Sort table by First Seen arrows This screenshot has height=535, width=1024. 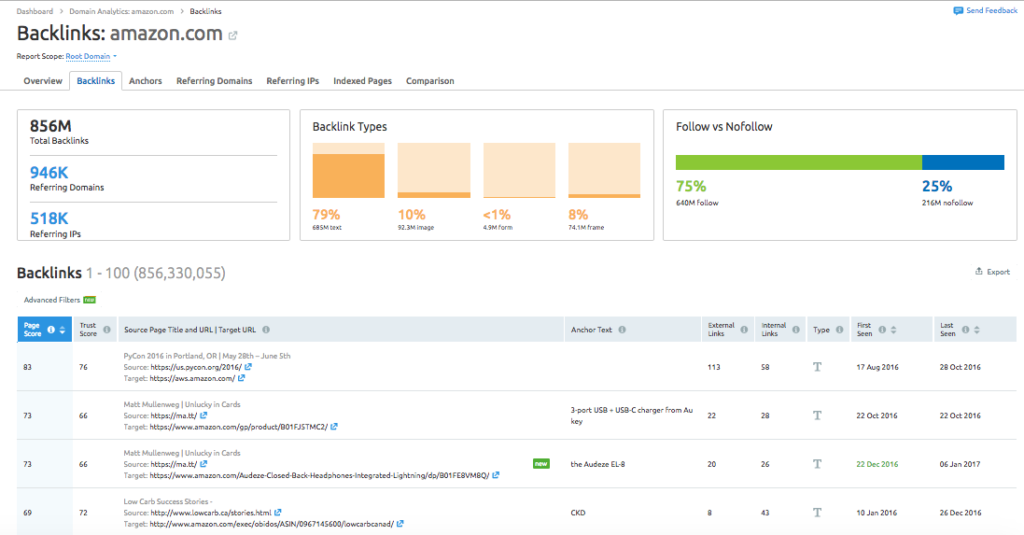pos(893,330)
